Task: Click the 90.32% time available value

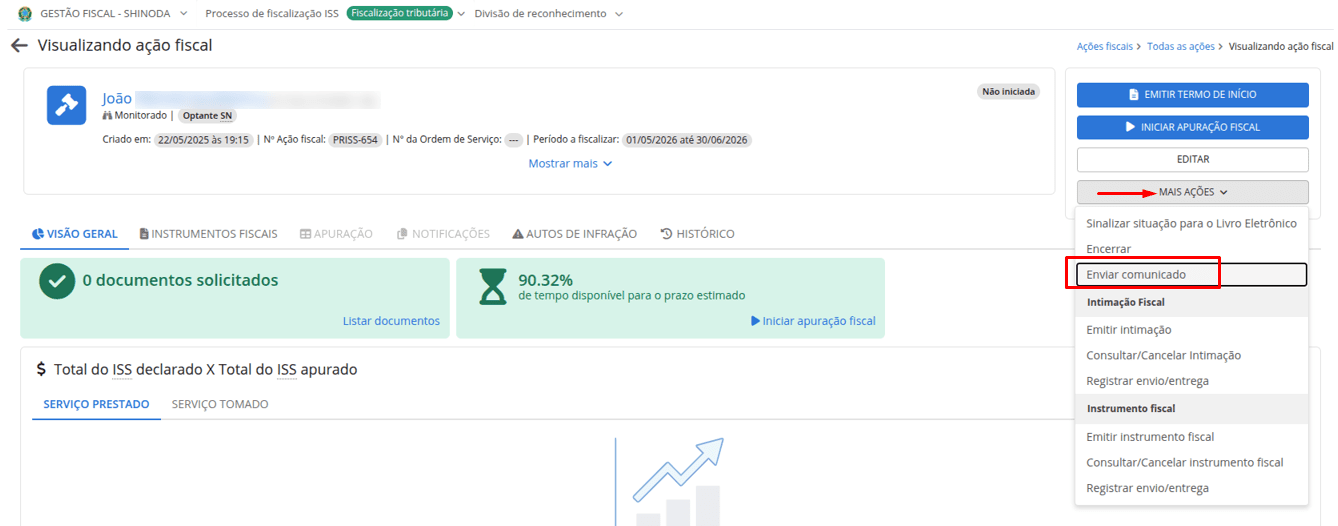Action: pos(546,280)
